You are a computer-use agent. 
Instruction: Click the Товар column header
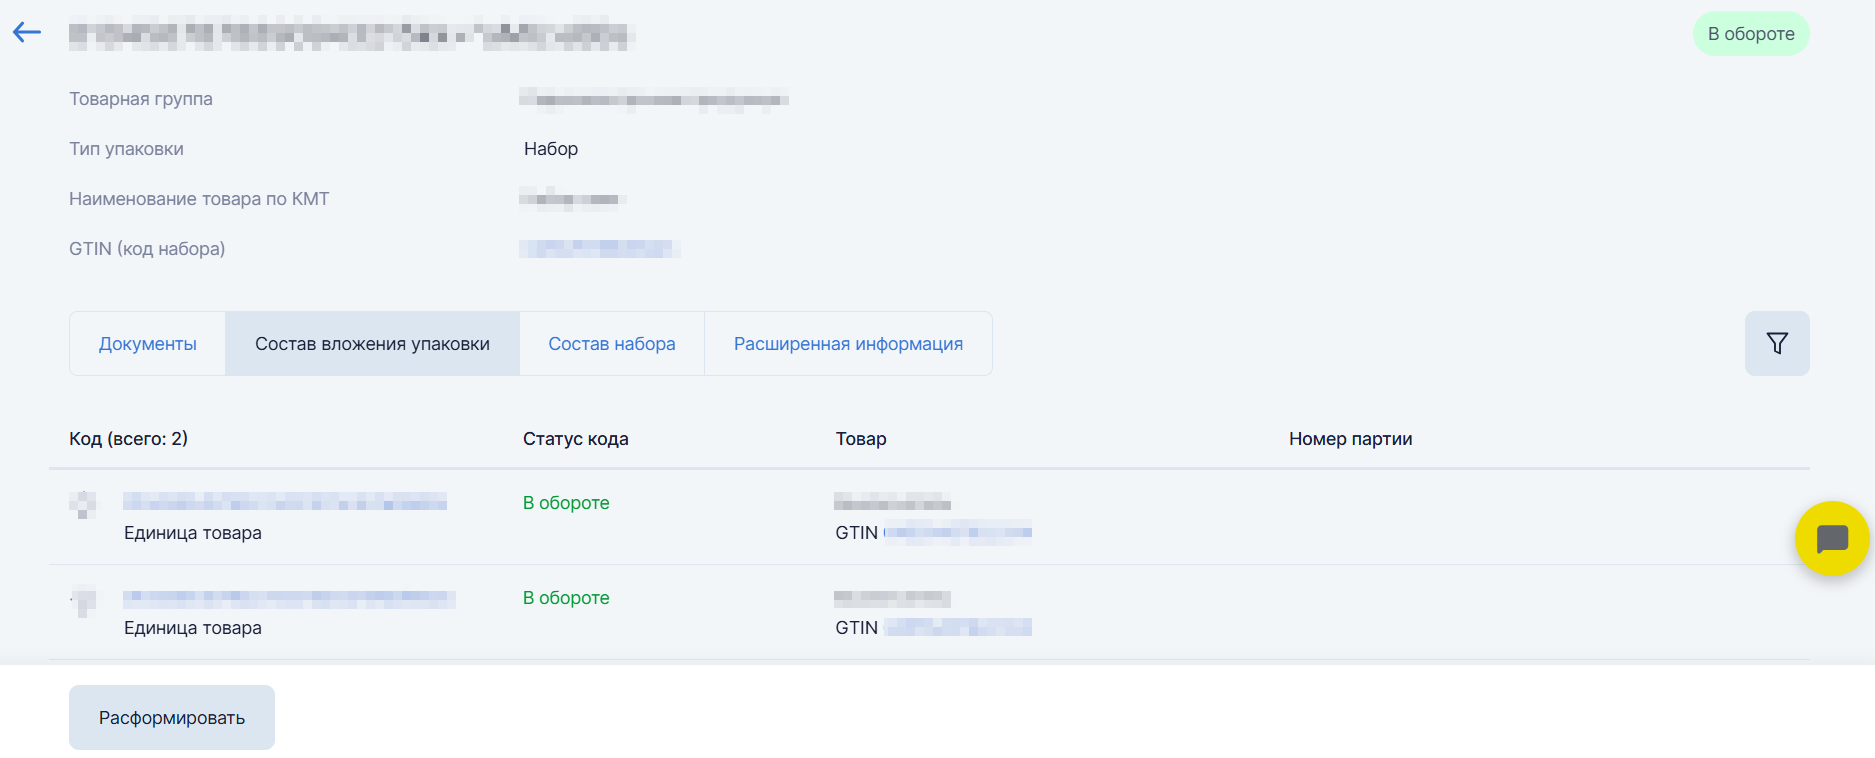click(861, 439)
